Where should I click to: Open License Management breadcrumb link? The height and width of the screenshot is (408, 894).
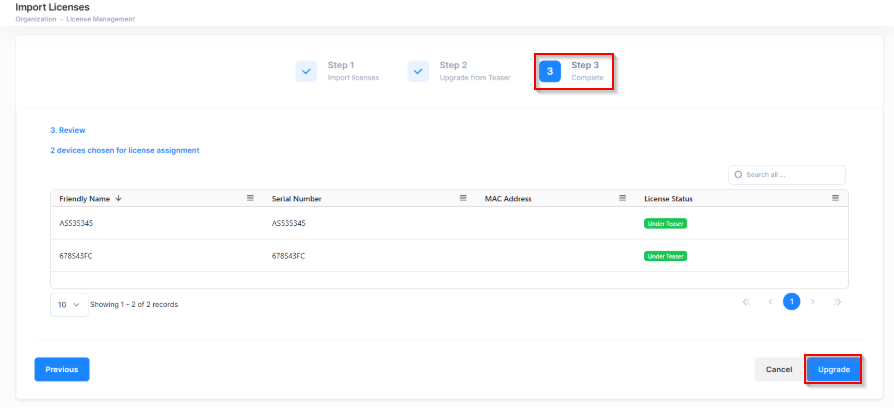[x=100, y=19]
